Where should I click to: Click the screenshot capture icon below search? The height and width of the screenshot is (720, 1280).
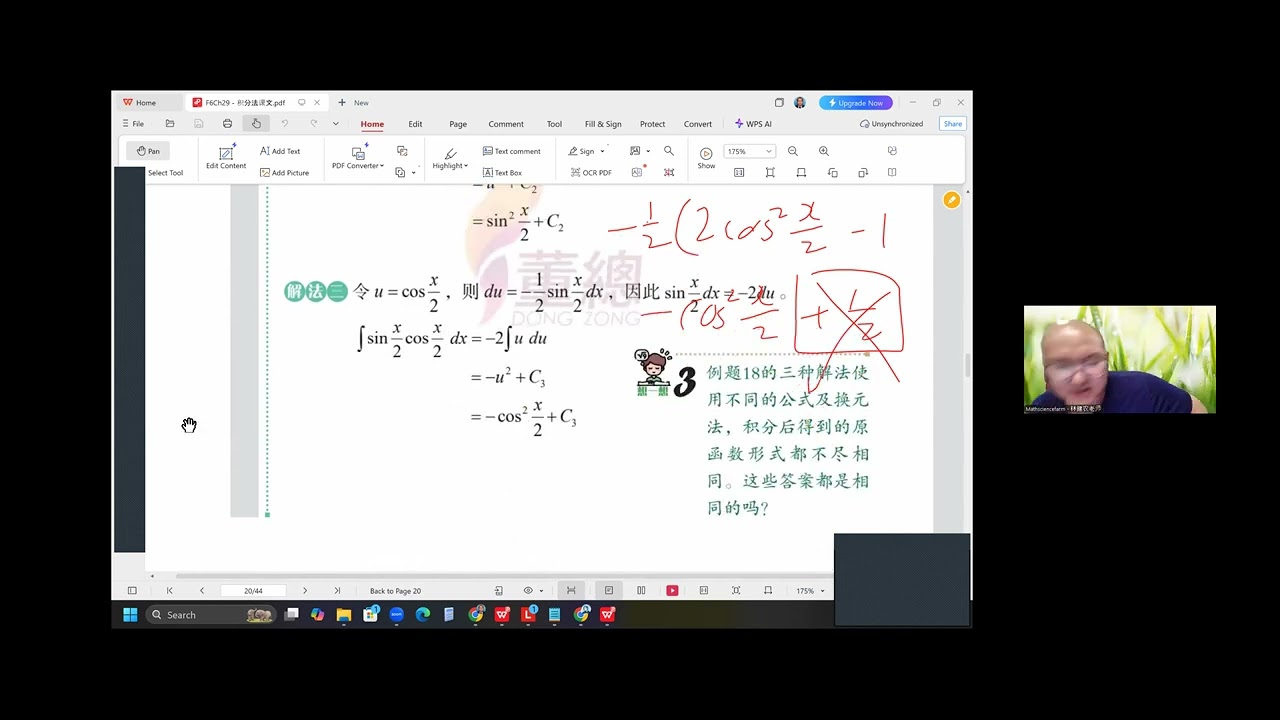click(669, 173)
